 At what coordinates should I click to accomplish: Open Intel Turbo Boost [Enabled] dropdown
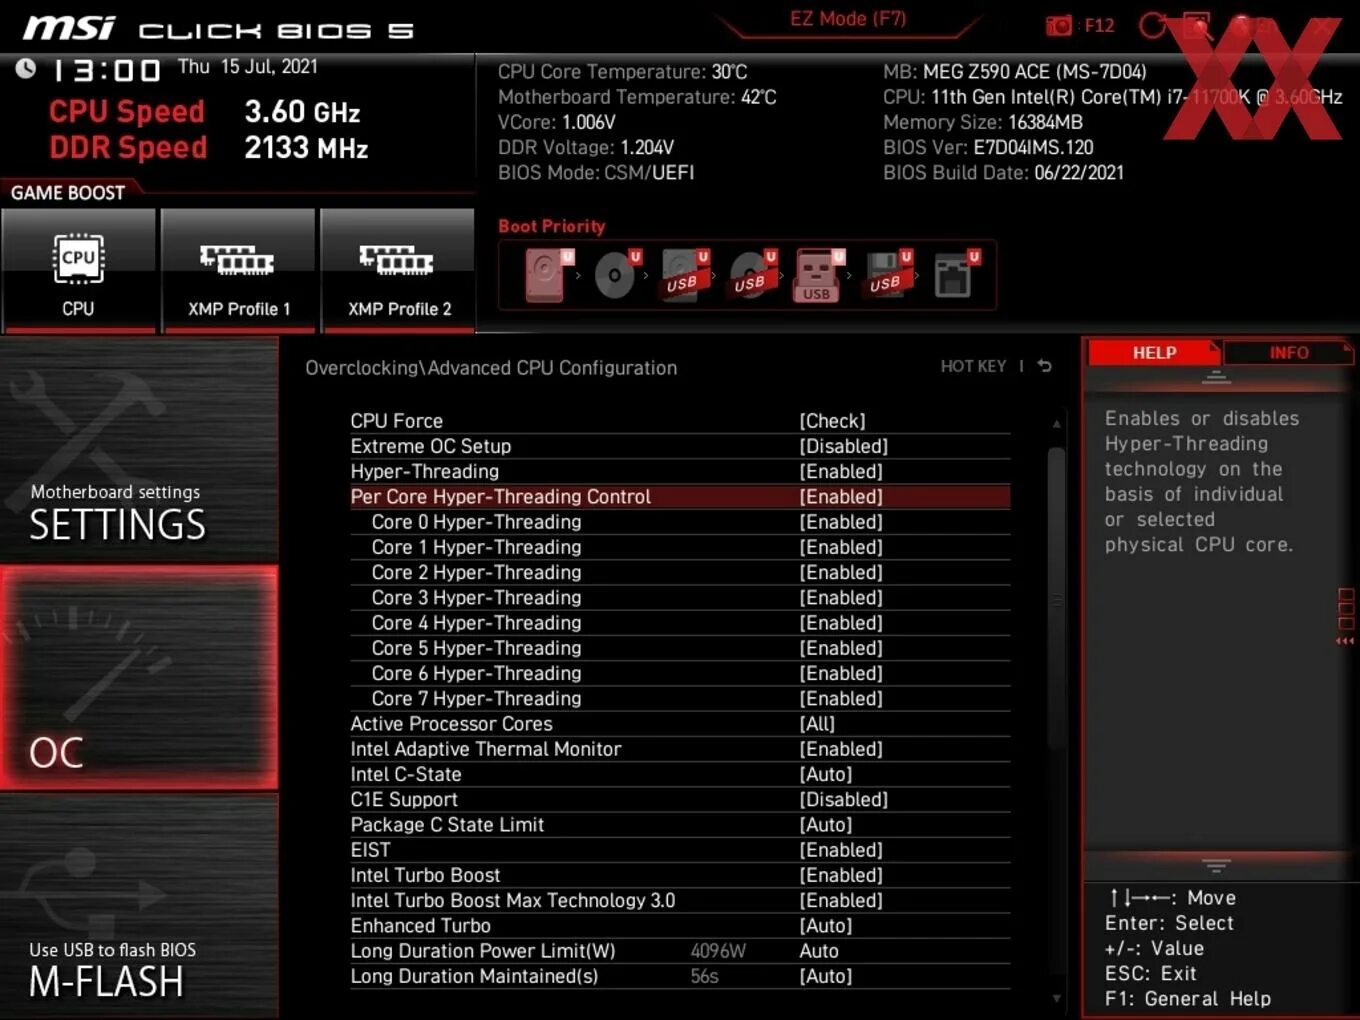[840, 875]
